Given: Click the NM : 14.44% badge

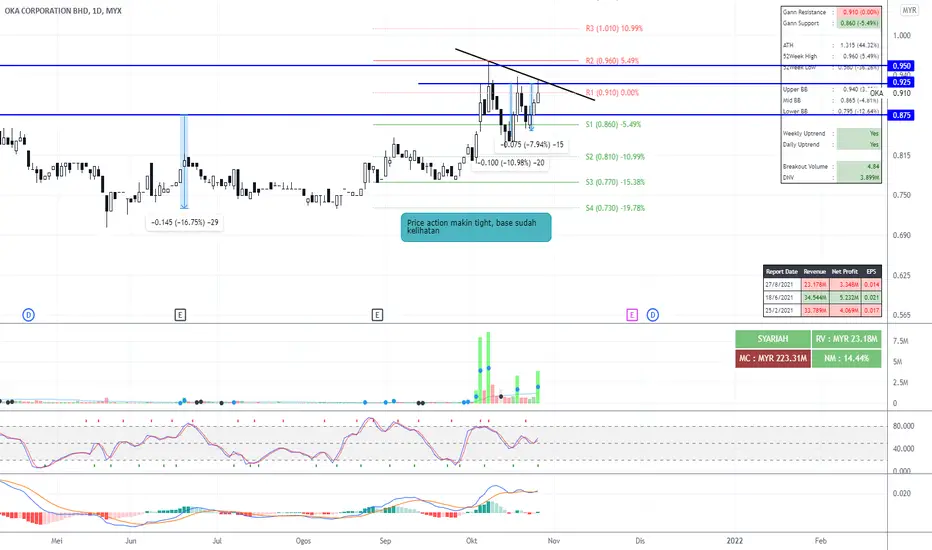Looking at the screenshot, I should coord(846,359).
